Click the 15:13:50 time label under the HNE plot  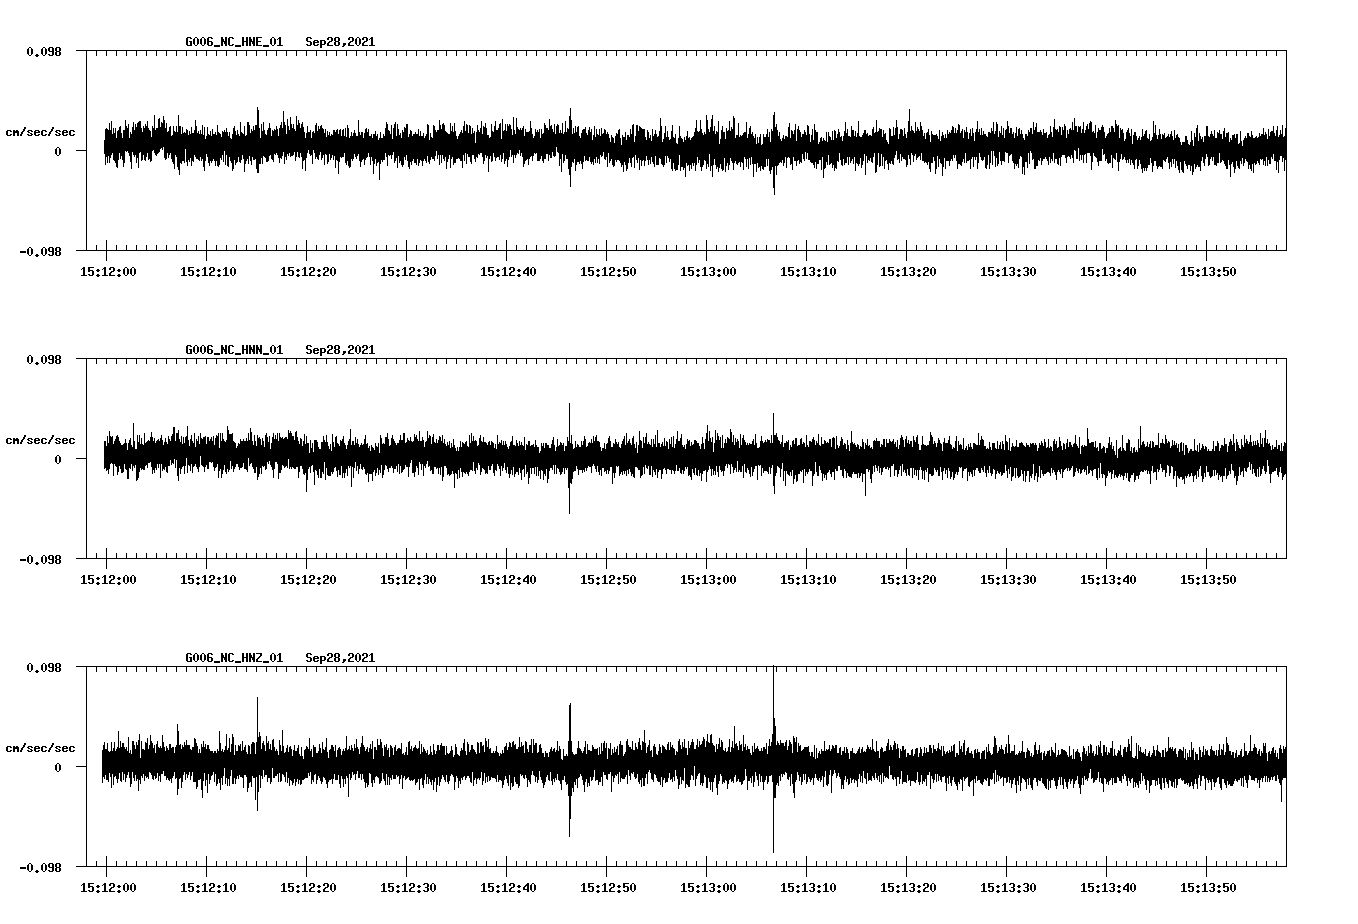1208,271
